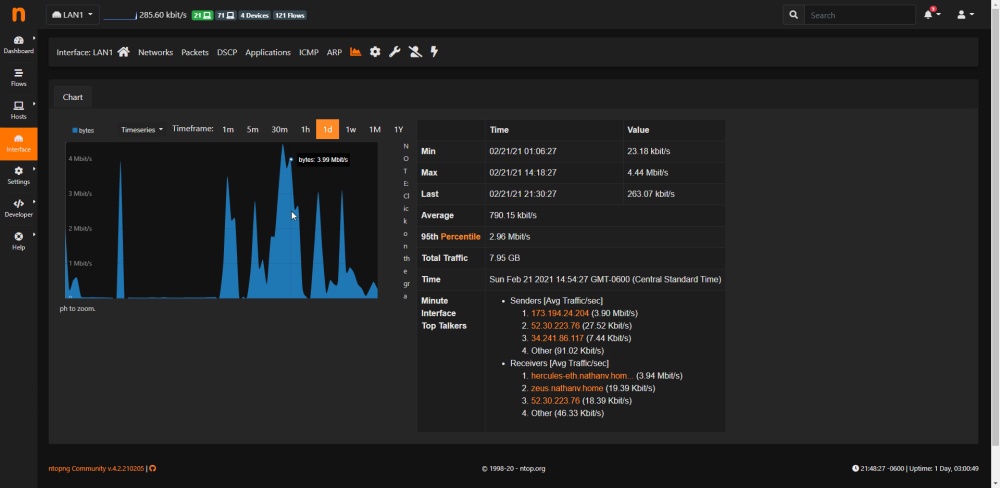Screen dimensions: 1000x488
Task: Select the 1Y timeframe
Action: [399, 129]
